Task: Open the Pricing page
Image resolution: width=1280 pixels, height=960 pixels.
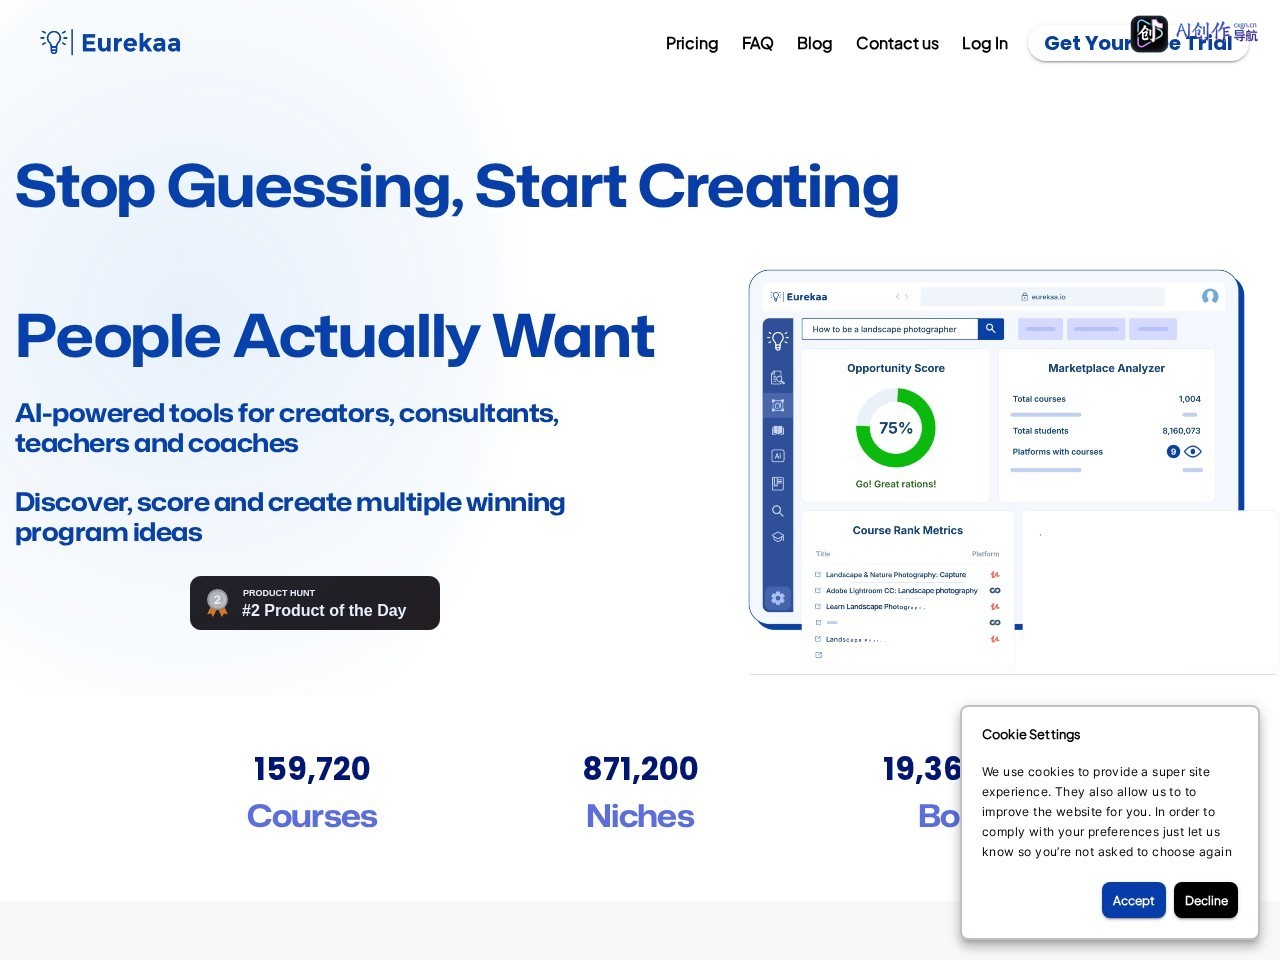Action: 692,43
